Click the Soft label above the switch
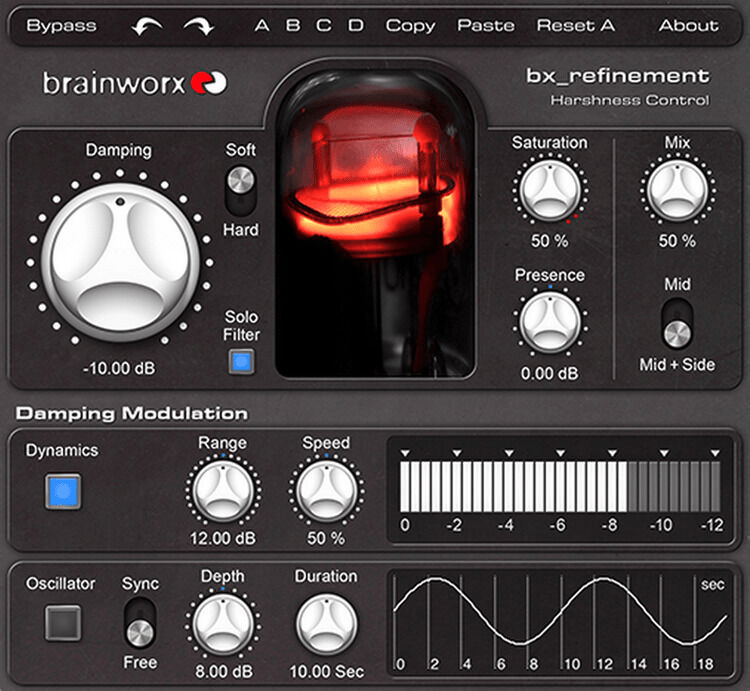Screen dimensions: 750x691 (x=241, y=150)
